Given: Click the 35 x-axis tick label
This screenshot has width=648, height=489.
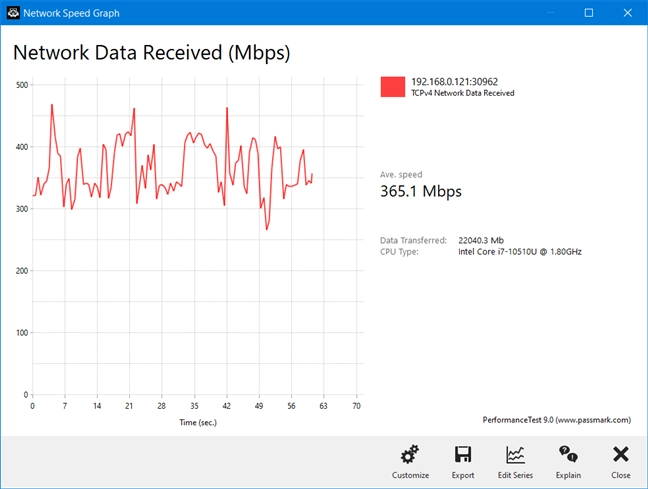Looking at the screenshot, I should tap(194, 406).
